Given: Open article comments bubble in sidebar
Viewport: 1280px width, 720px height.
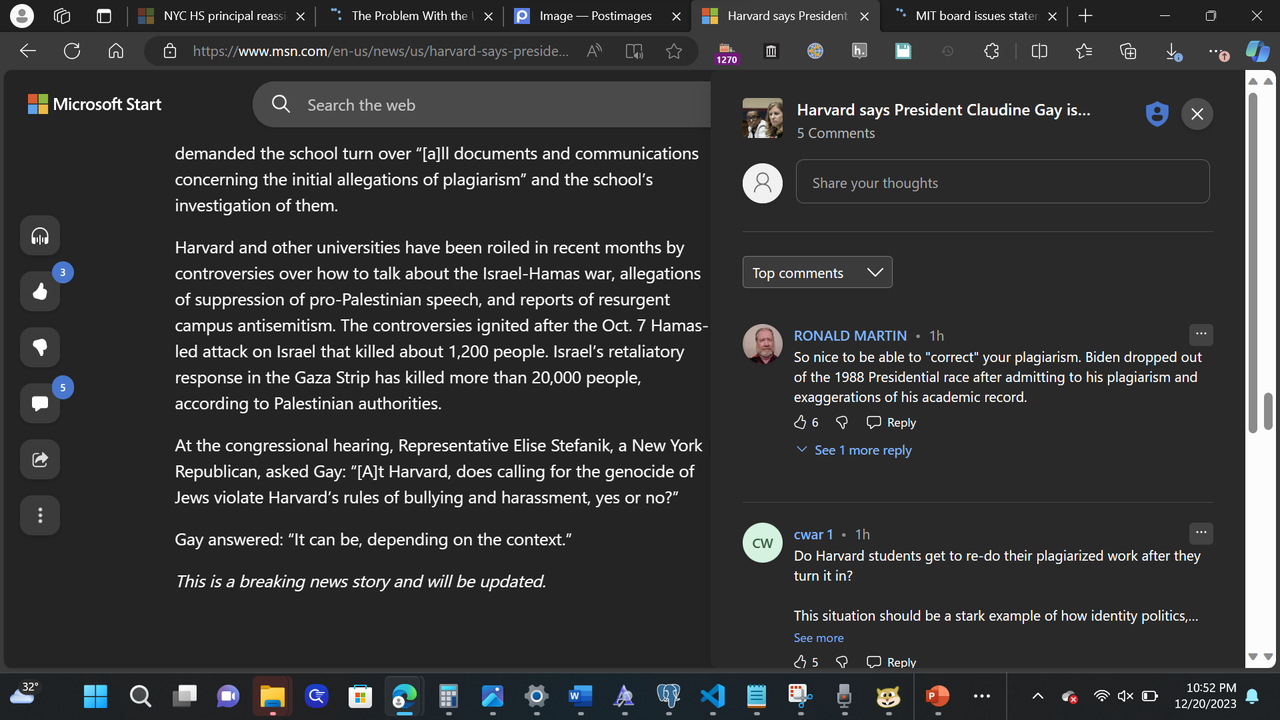Looking at the screenshot, I should click(40, 404).
